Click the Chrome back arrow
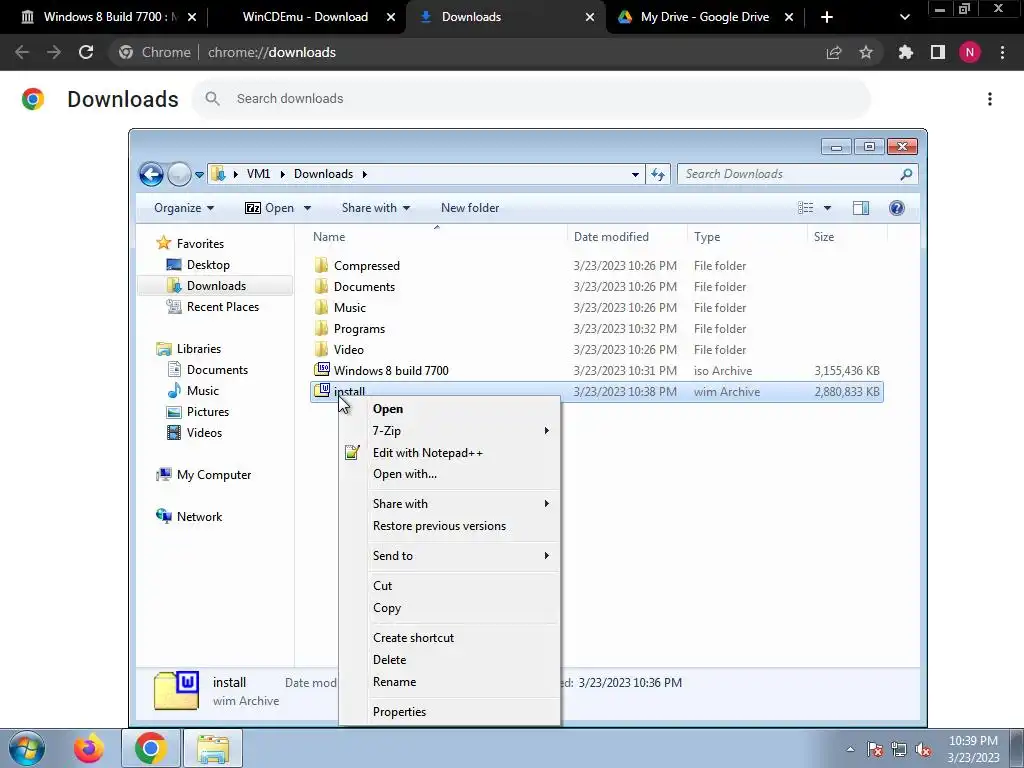 pyautogui.click(x=22, y=52)
